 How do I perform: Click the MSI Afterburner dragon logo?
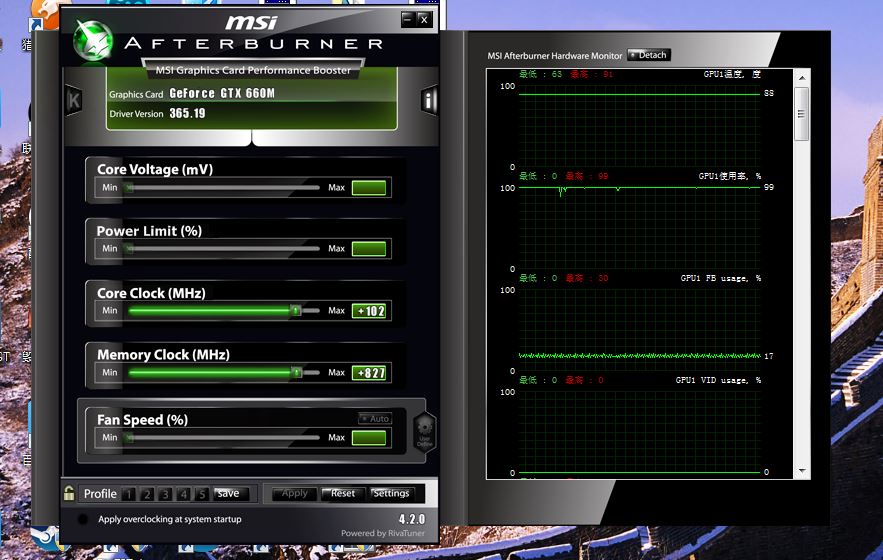click(x=92, y=41)
